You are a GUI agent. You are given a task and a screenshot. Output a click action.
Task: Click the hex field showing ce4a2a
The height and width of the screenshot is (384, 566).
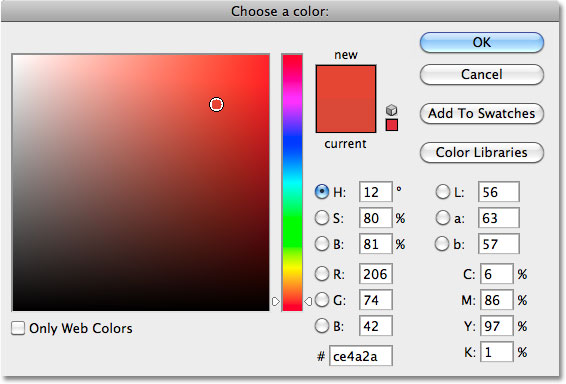point(361,356)
